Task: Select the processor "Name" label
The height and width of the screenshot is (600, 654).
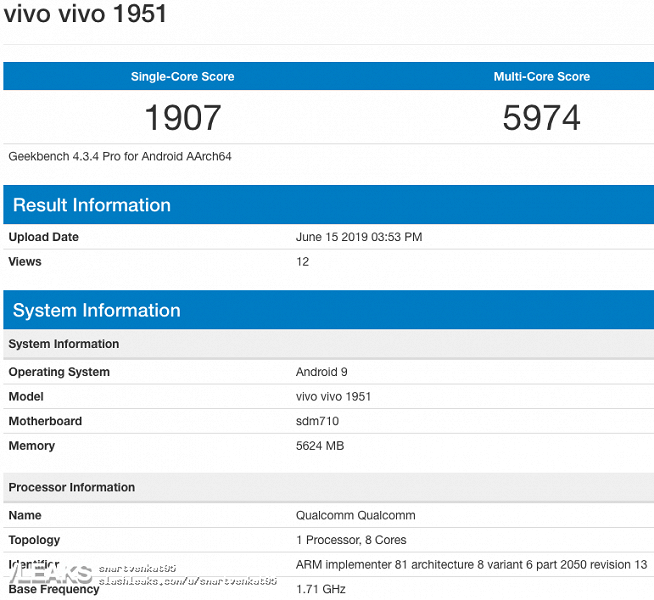Action: coord(25,515)
